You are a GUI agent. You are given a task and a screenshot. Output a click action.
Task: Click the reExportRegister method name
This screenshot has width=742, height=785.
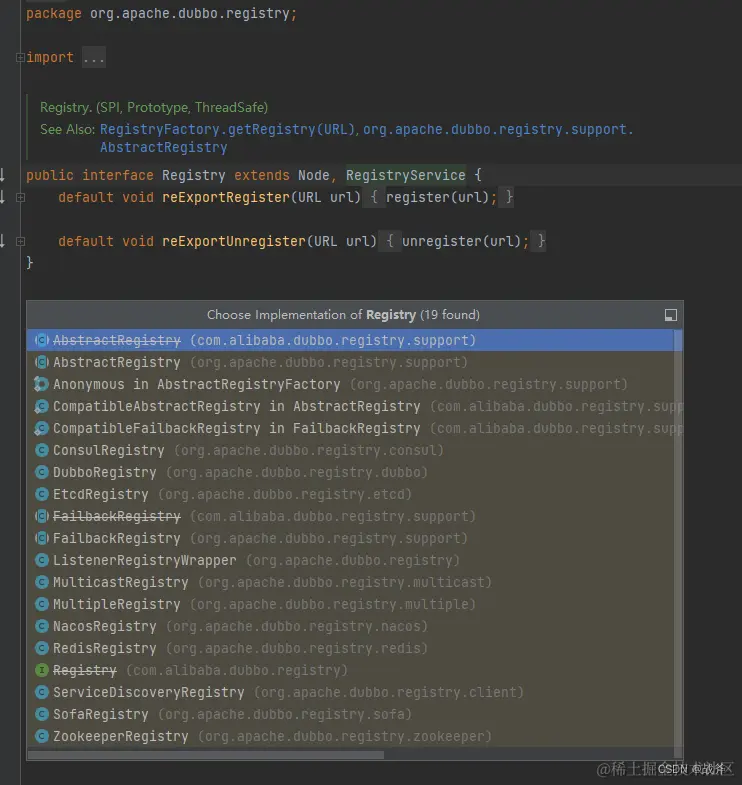(x=226, y=197)
